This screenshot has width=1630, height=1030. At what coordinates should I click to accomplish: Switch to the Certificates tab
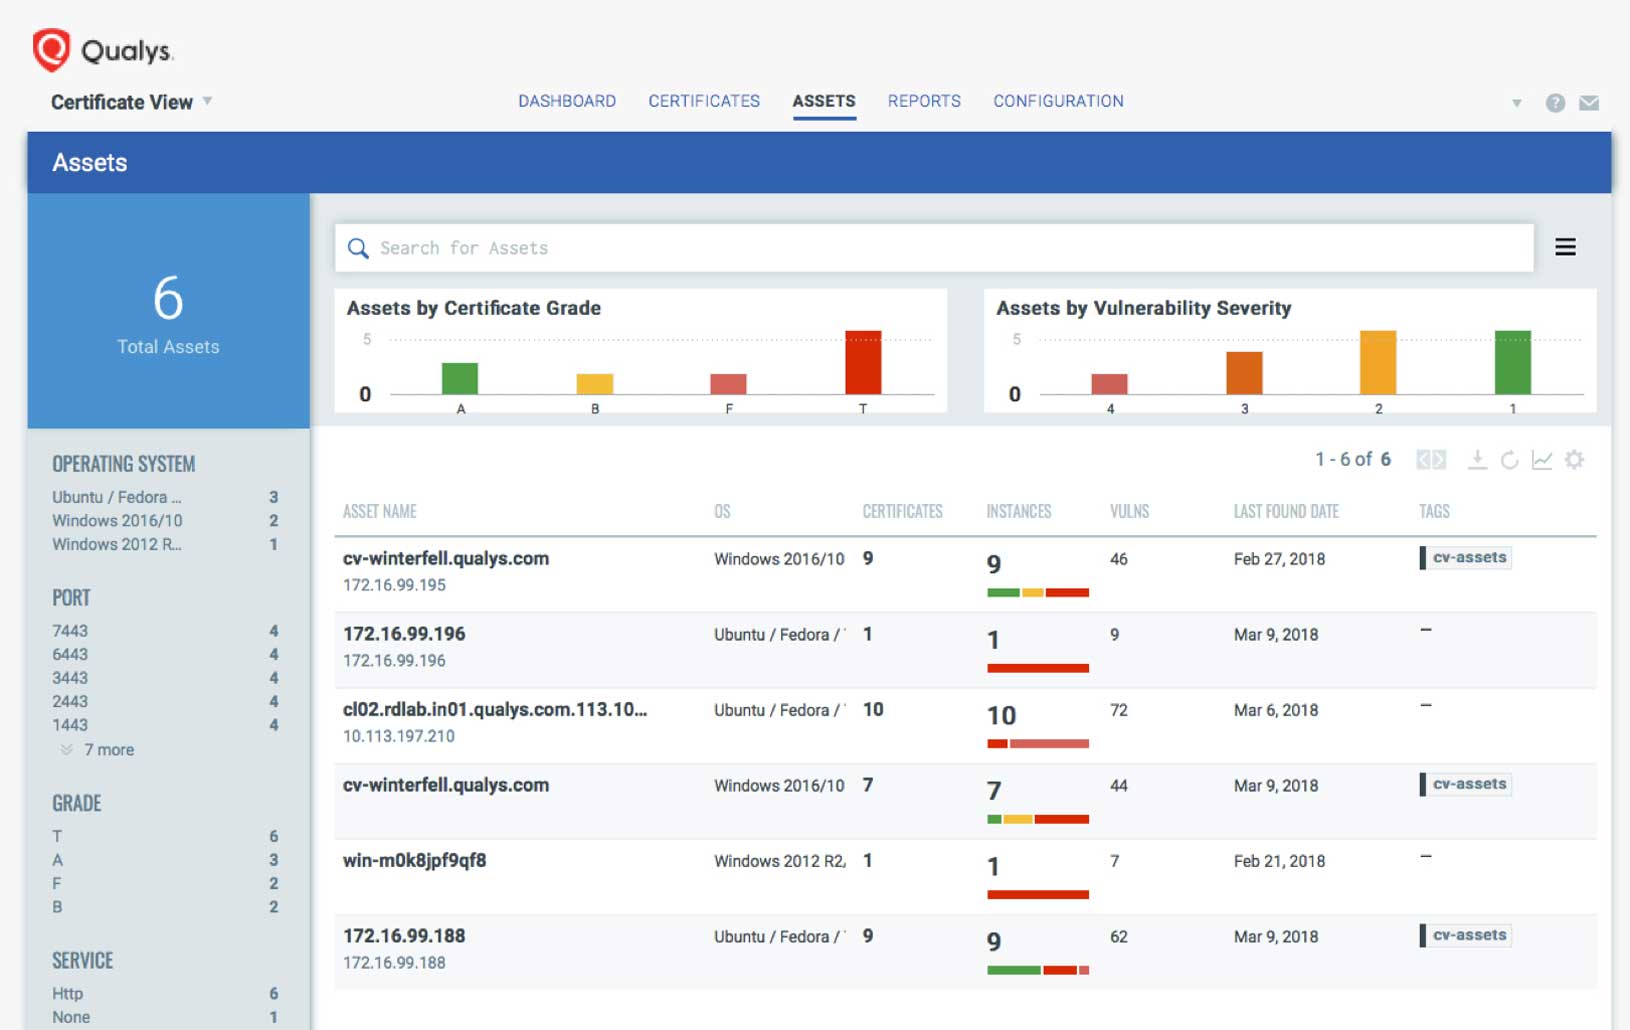coord(703,101)
